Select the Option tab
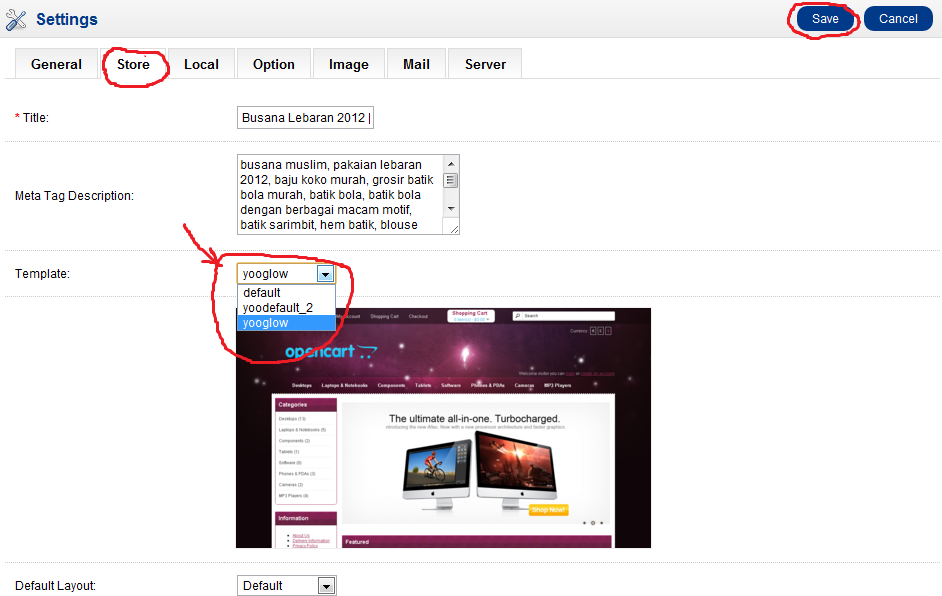This screenshot has height=596, width=942. tap(273, 64)
